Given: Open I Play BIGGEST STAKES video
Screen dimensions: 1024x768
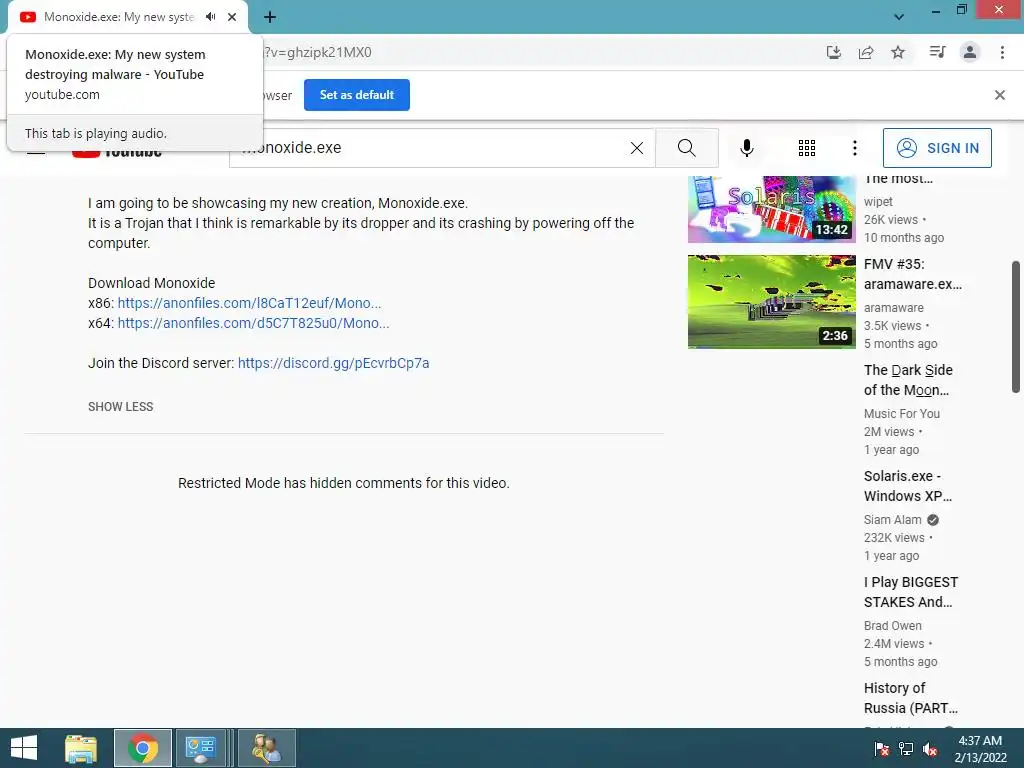Looking at the screenshot, I should 911,592.
